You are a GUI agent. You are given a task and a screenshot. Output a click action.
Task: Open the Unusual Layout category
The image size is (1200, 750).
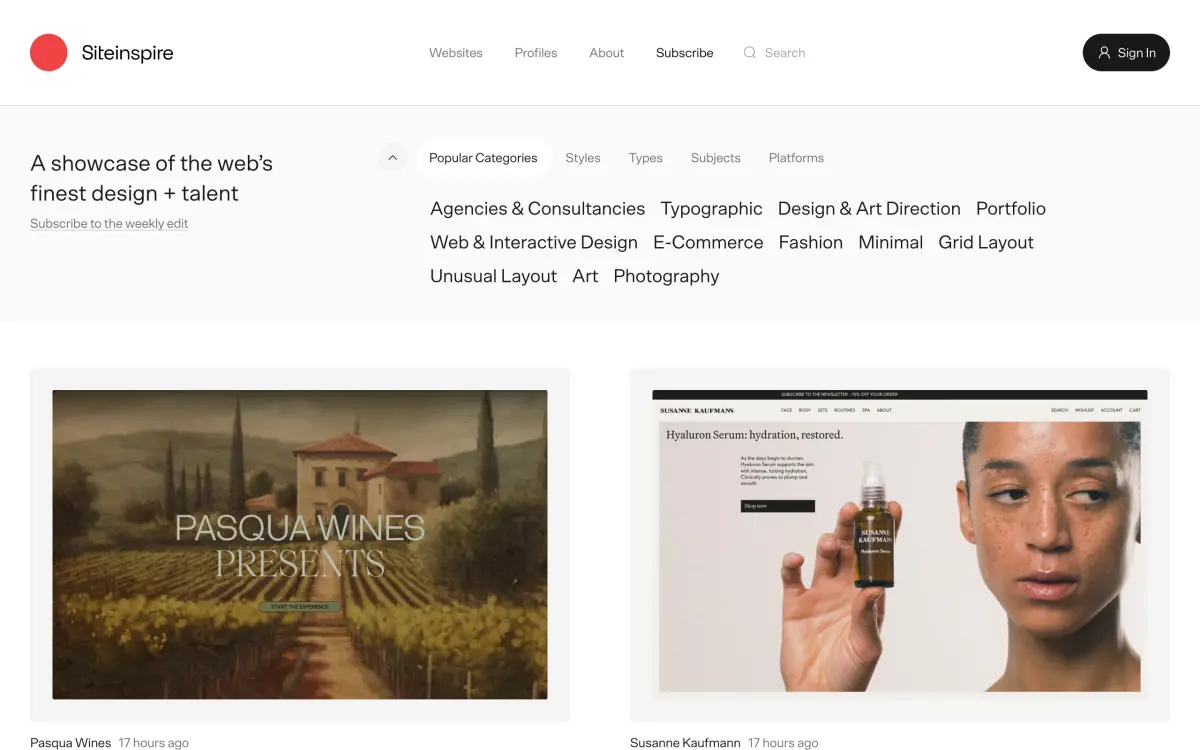493,277
